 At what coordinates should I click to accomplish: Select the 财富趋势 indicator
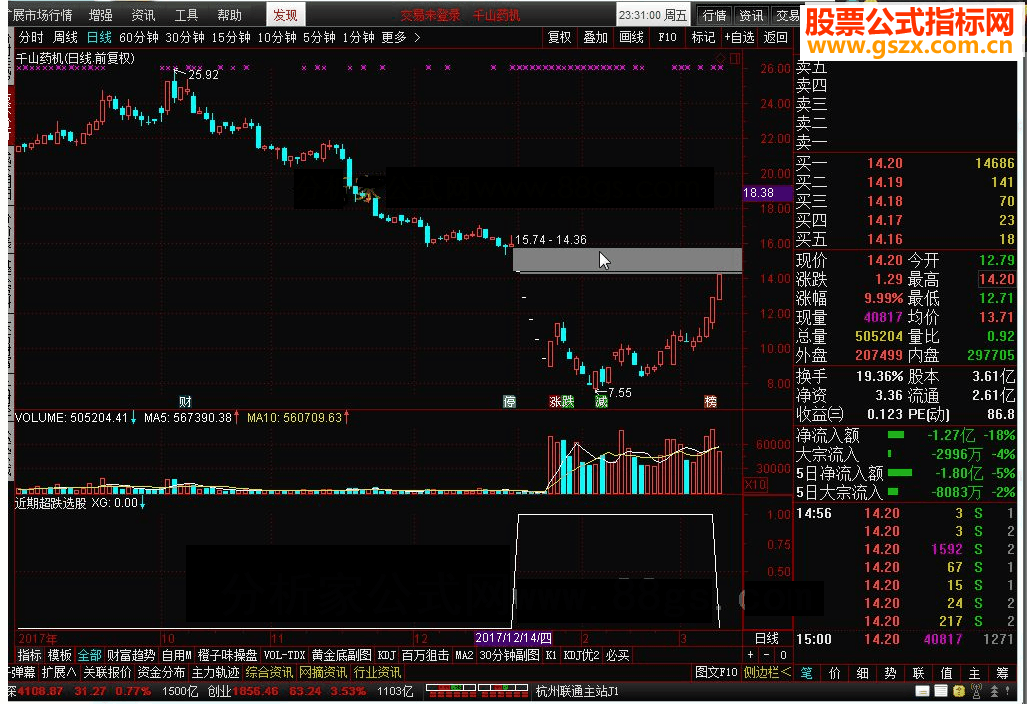point(131,656)
